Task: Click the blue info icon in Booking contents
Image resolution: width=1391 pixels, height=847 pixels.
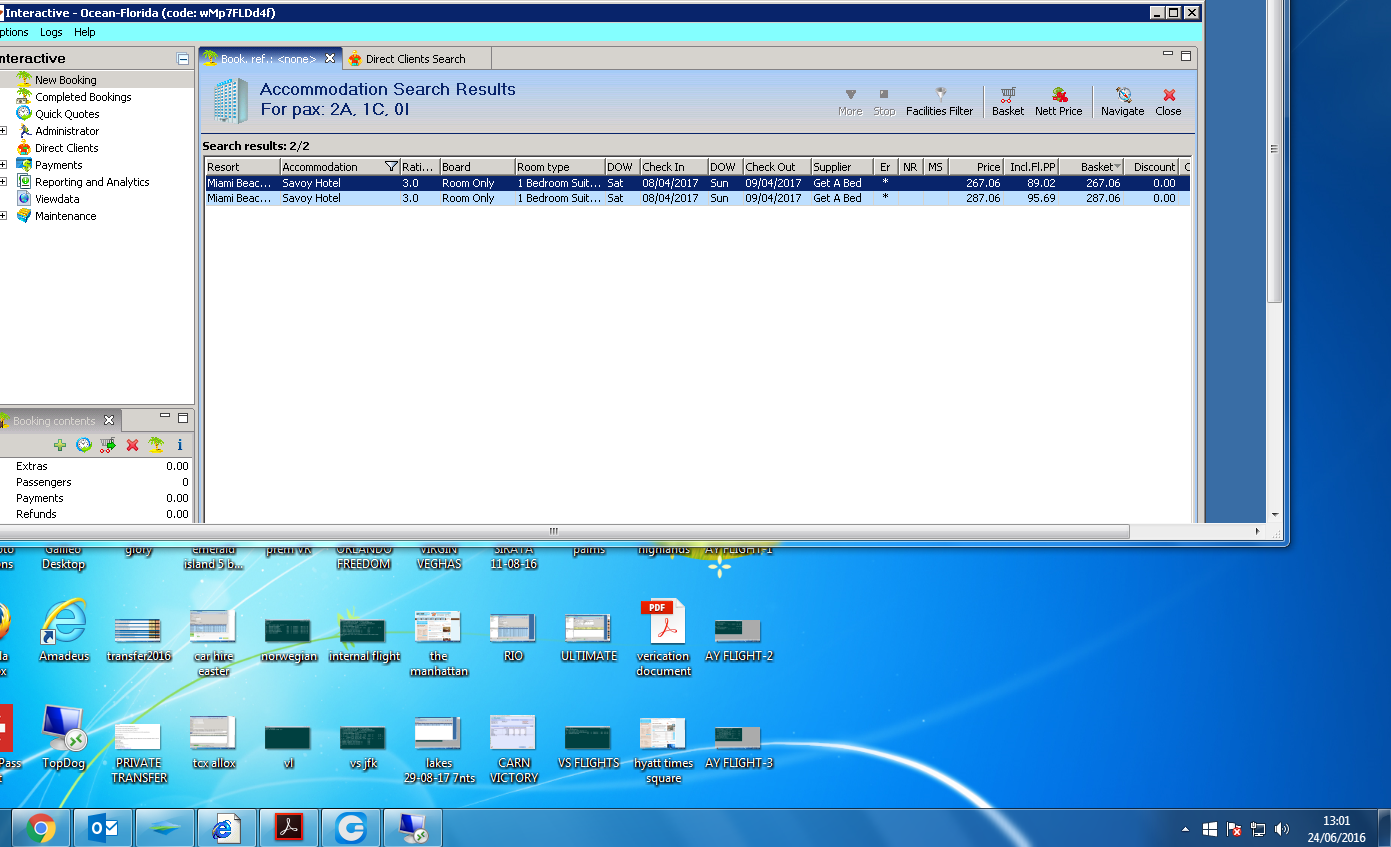Action: [180, 445]
